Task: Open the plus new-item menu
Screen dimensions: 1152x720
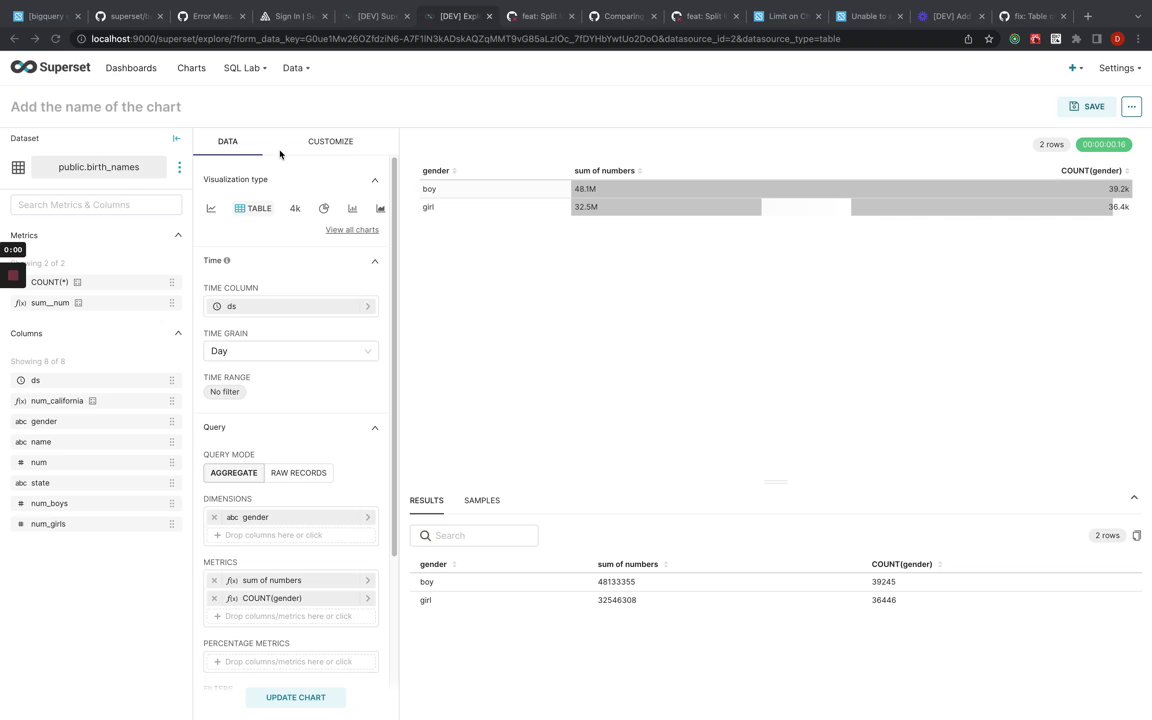Action: (x=1076, y=68)
